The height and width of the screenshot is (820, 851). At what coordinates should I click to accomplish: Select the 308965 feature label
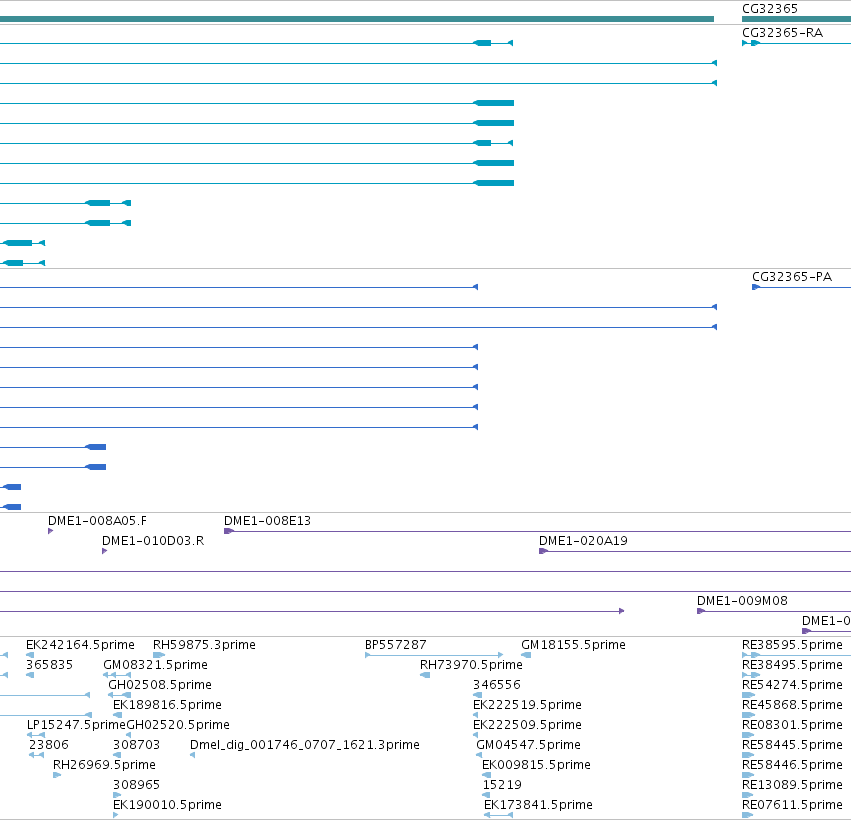[x=136, y=785]
